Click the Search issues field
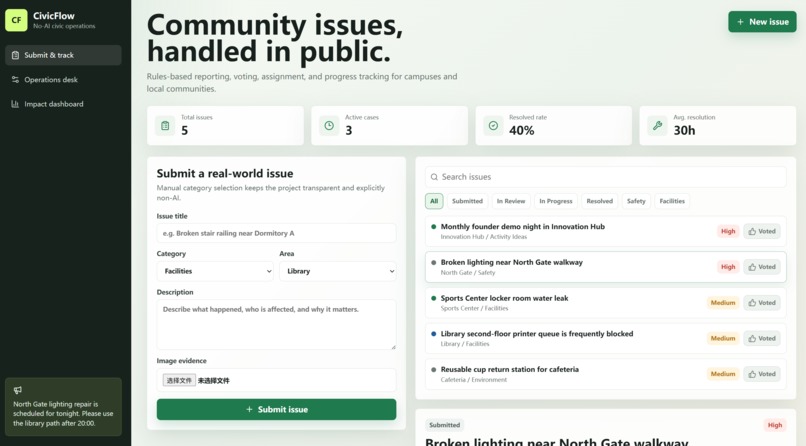 pos(606,177)
